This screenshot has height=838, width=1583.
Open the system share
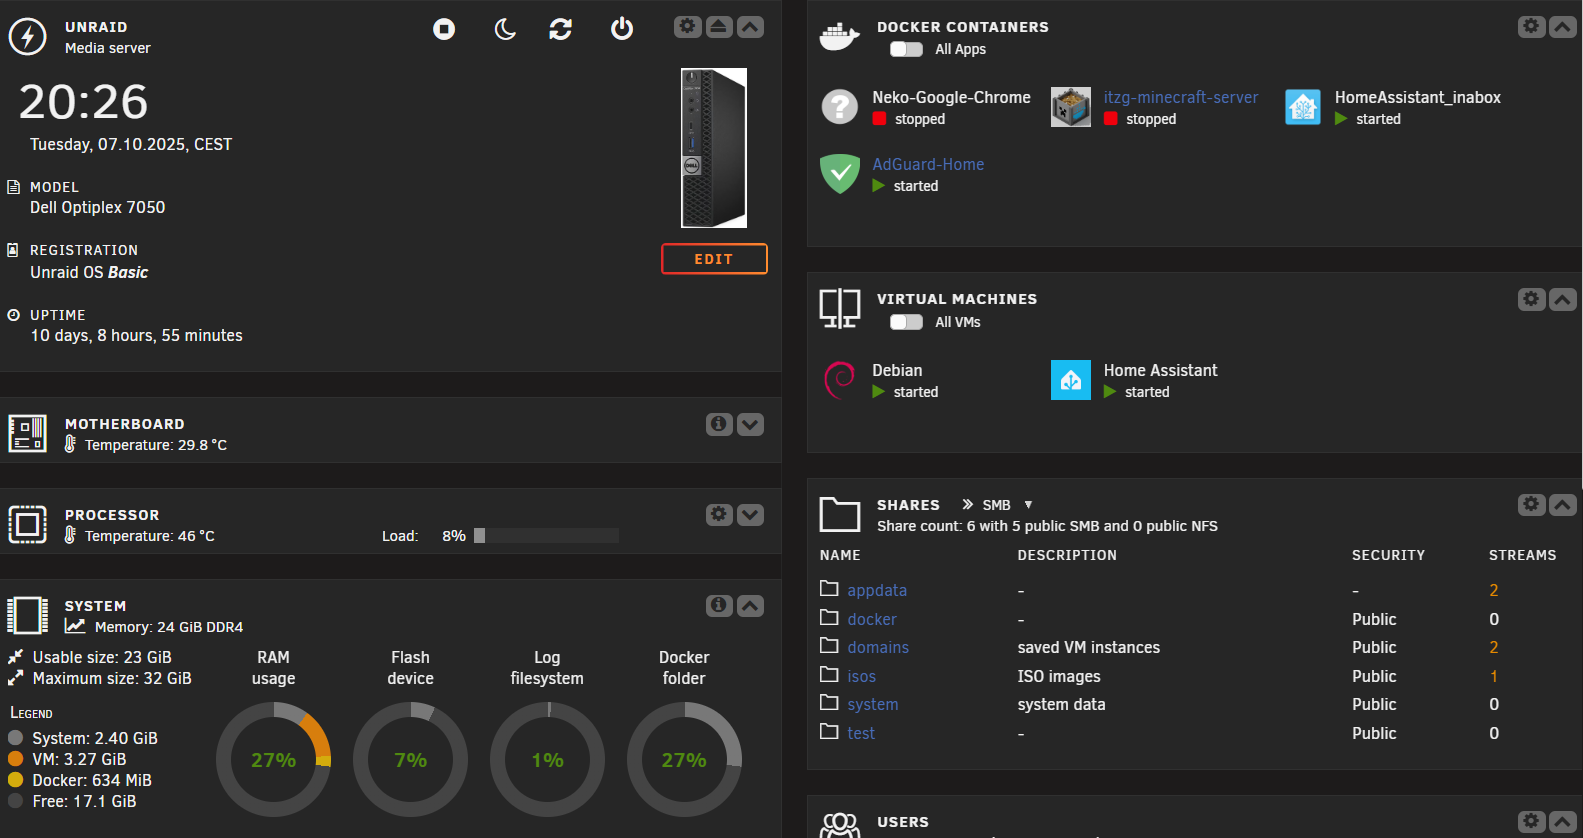(873, 704)
